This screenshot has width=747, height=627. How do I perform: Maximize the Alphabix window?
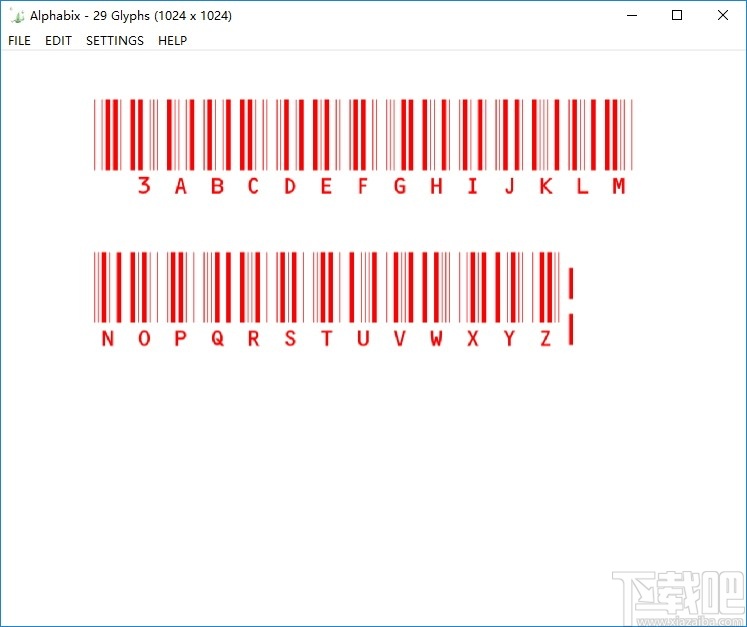(677, 15)
